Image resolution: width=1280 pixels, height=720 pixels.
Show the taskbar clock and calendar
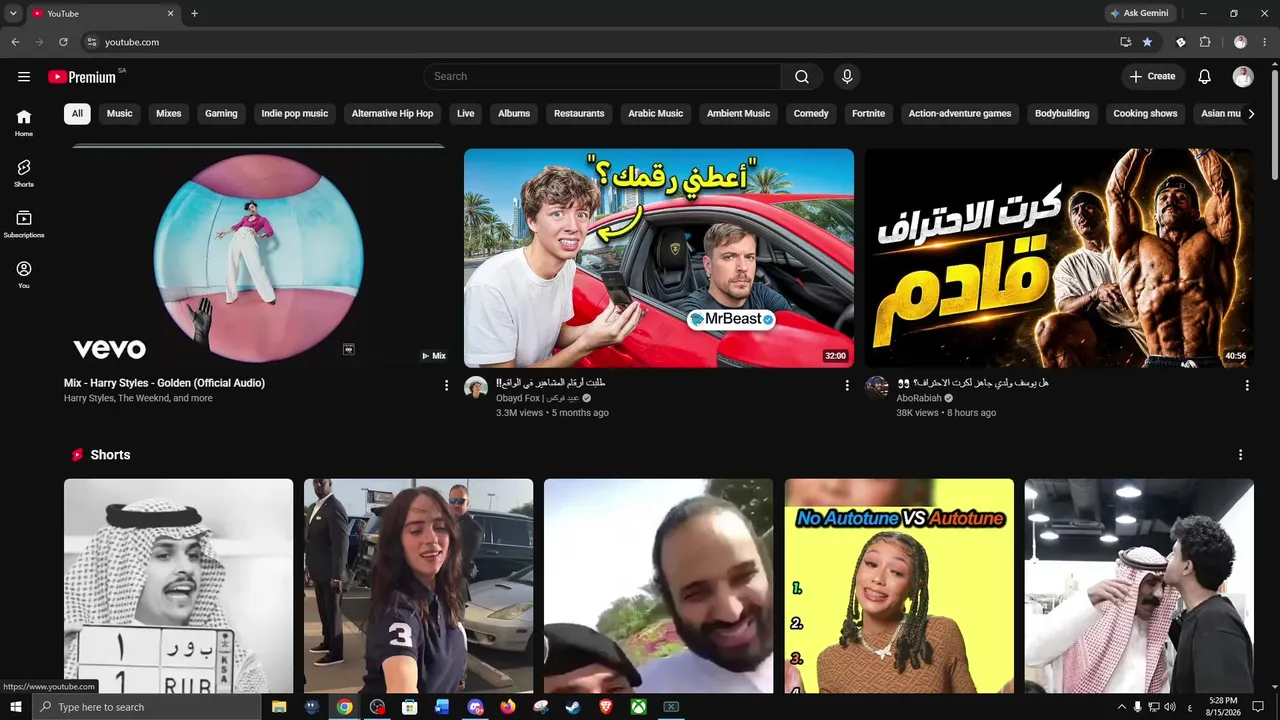tap(1224, 707)
